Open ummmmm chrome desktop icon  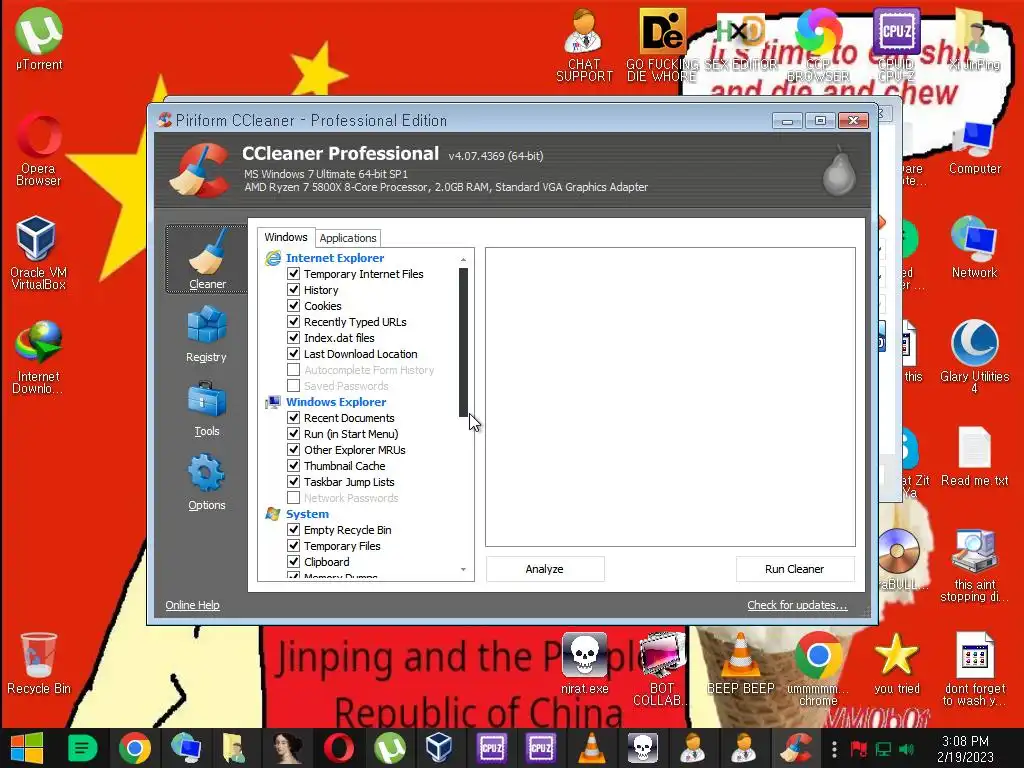pyautogui.click(x=818, y=669)
